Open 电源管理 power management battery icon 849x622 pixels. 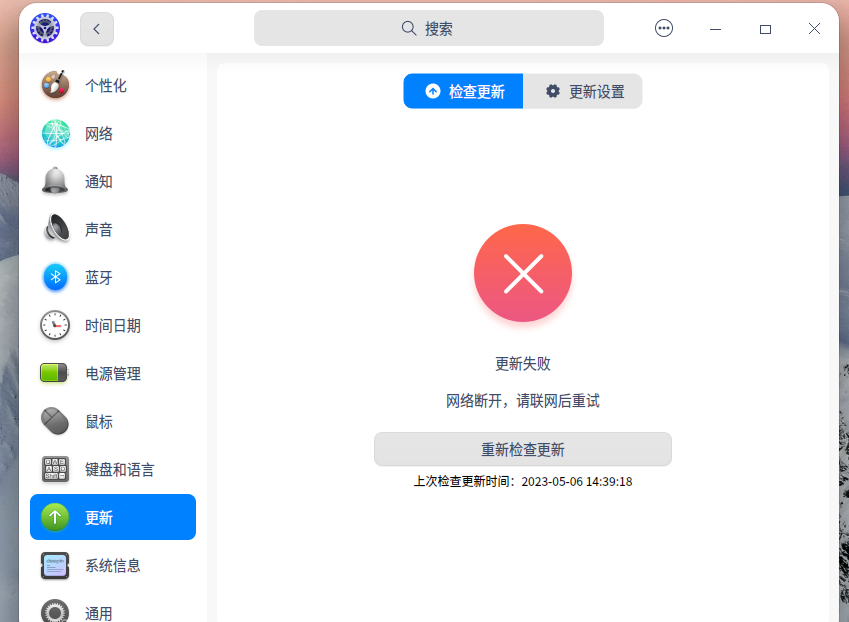pyautogui.click(x=55, y=373)
